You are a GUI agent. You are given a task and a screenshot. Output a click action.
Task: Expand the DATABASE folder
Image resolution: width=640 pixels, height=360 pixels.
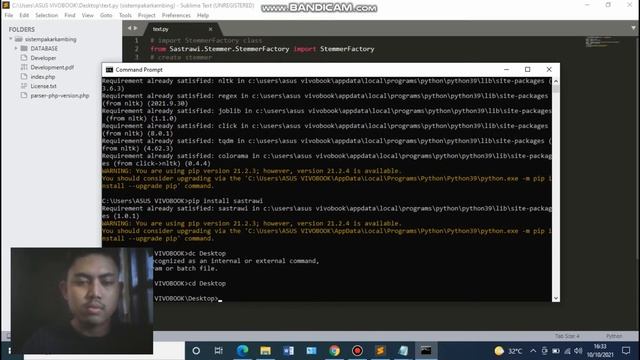click(16, 48)
